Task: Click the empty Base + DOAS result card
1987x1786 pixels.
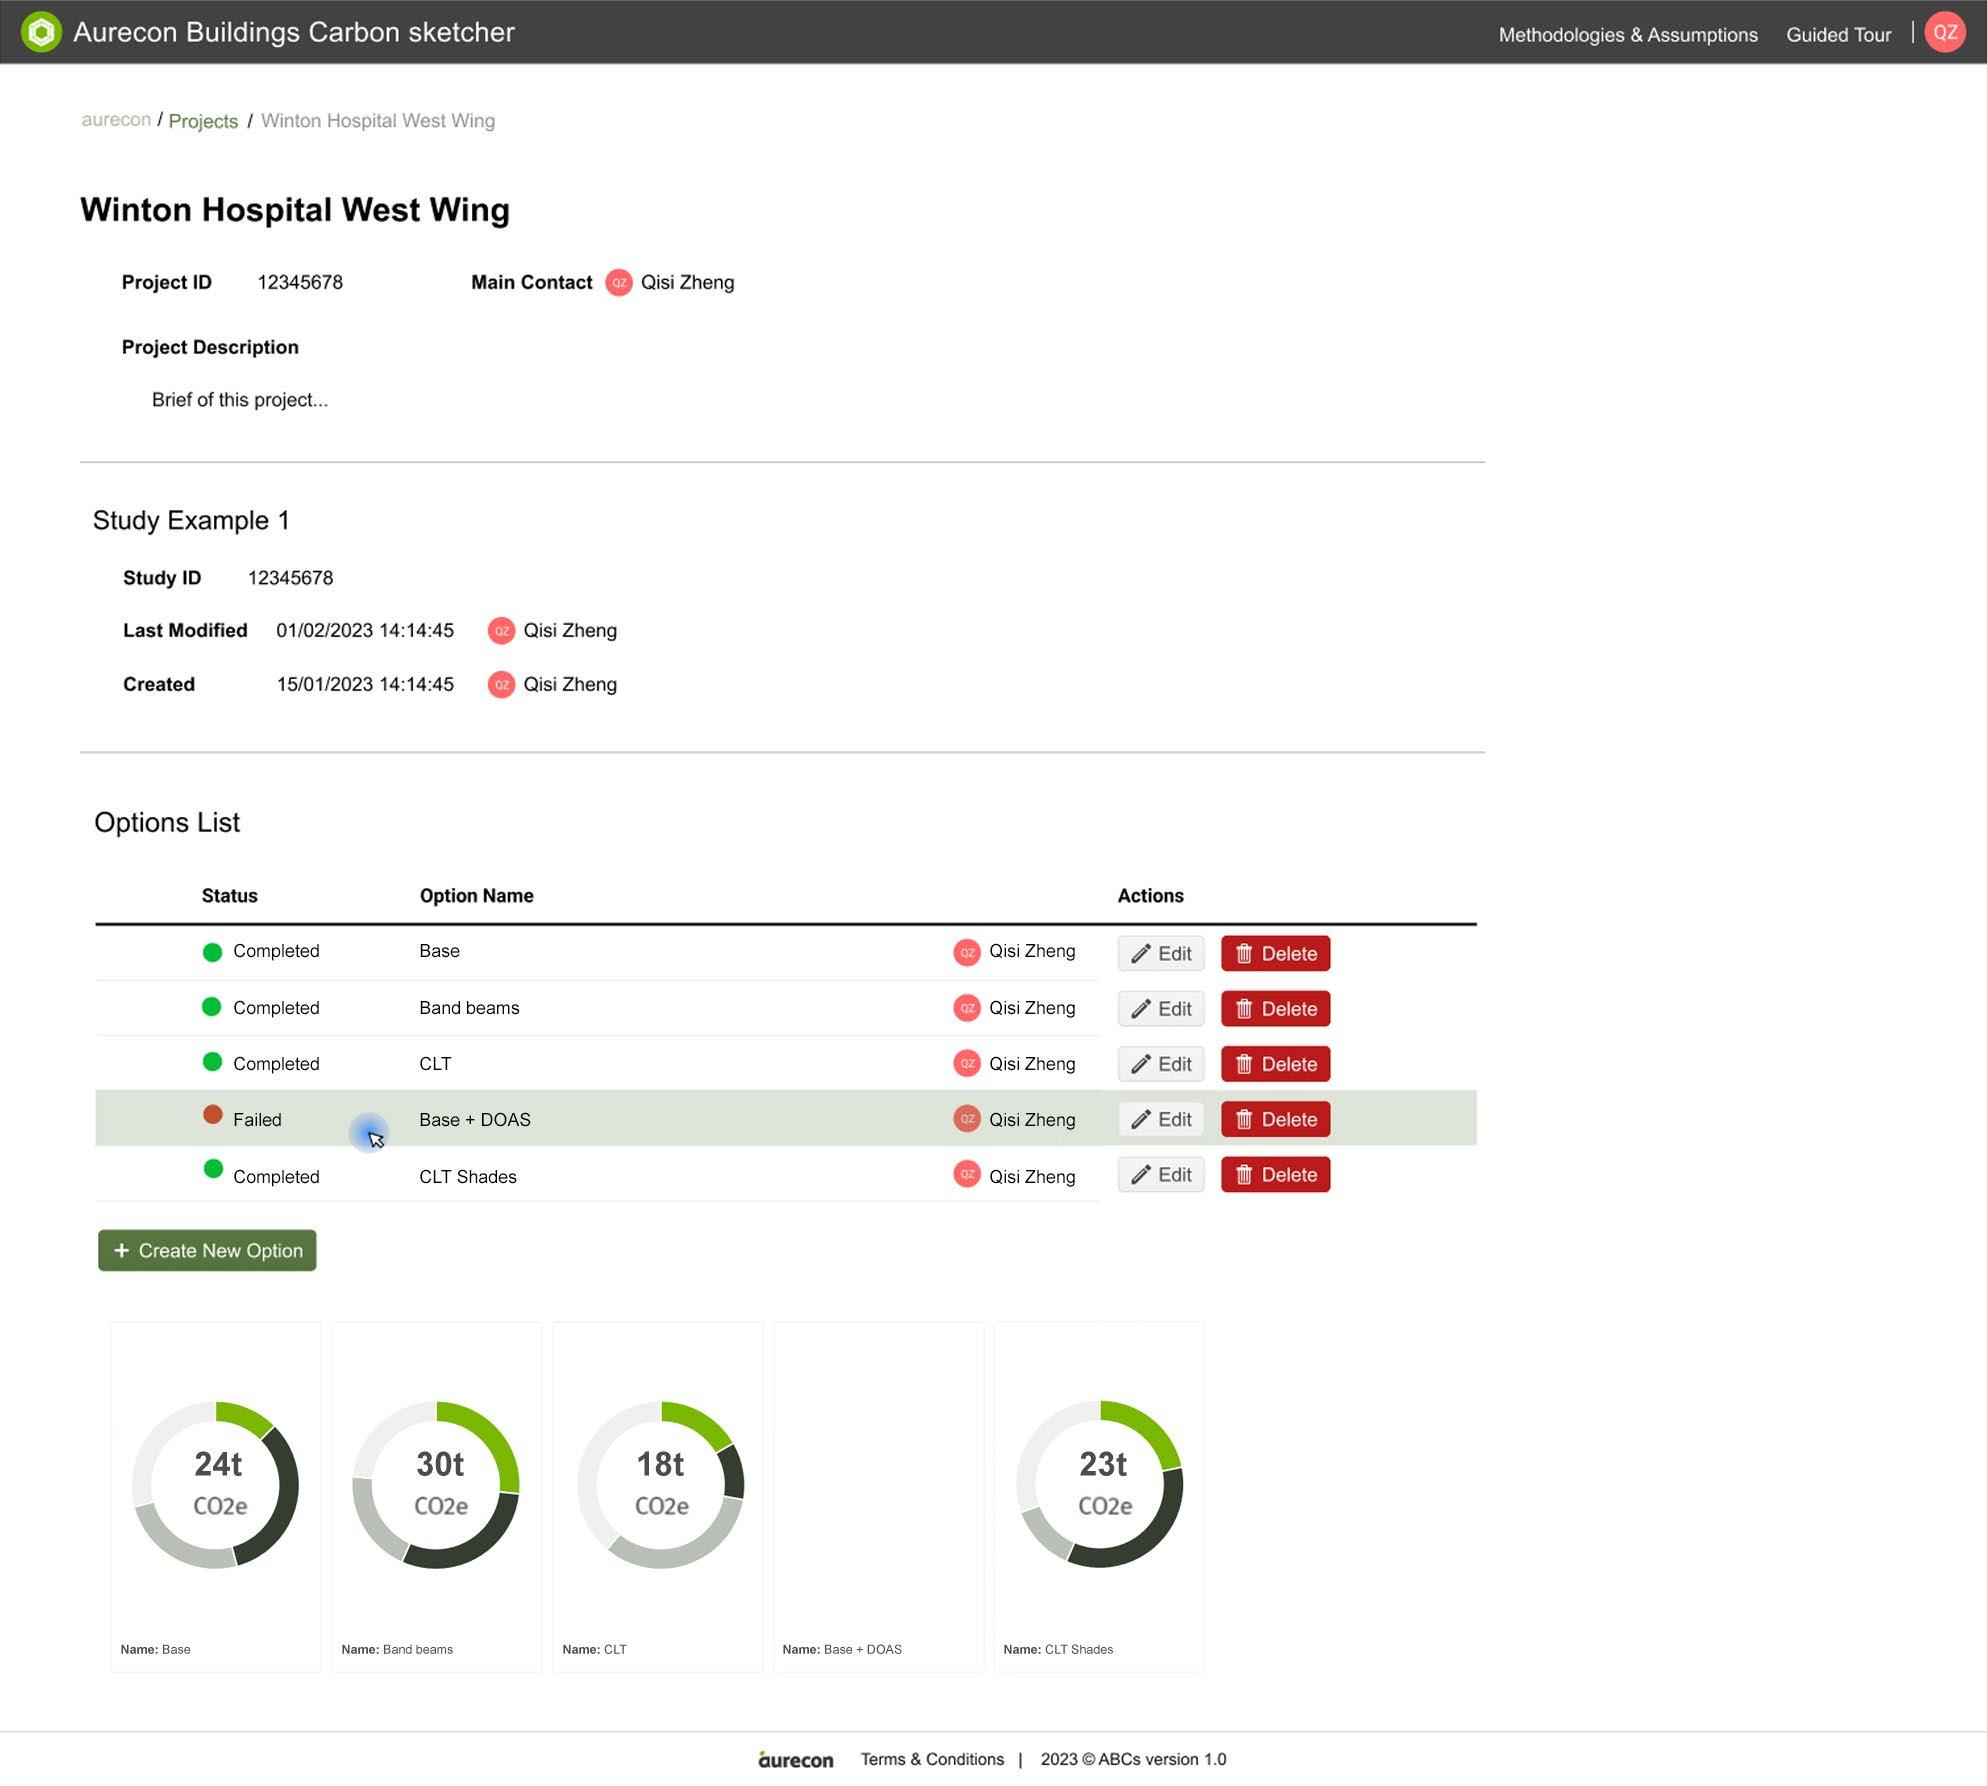Action: click(x=878, y=1495)
